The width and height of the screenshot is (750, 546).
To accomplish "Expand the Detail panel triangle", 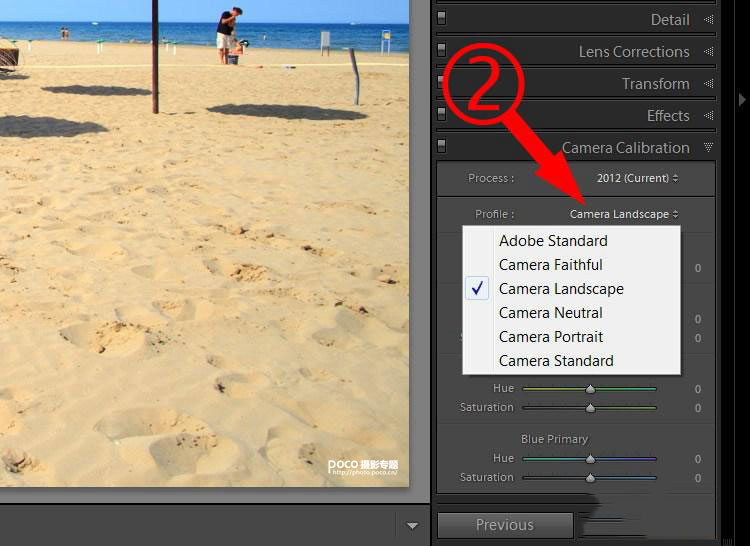I will (708, 19).
